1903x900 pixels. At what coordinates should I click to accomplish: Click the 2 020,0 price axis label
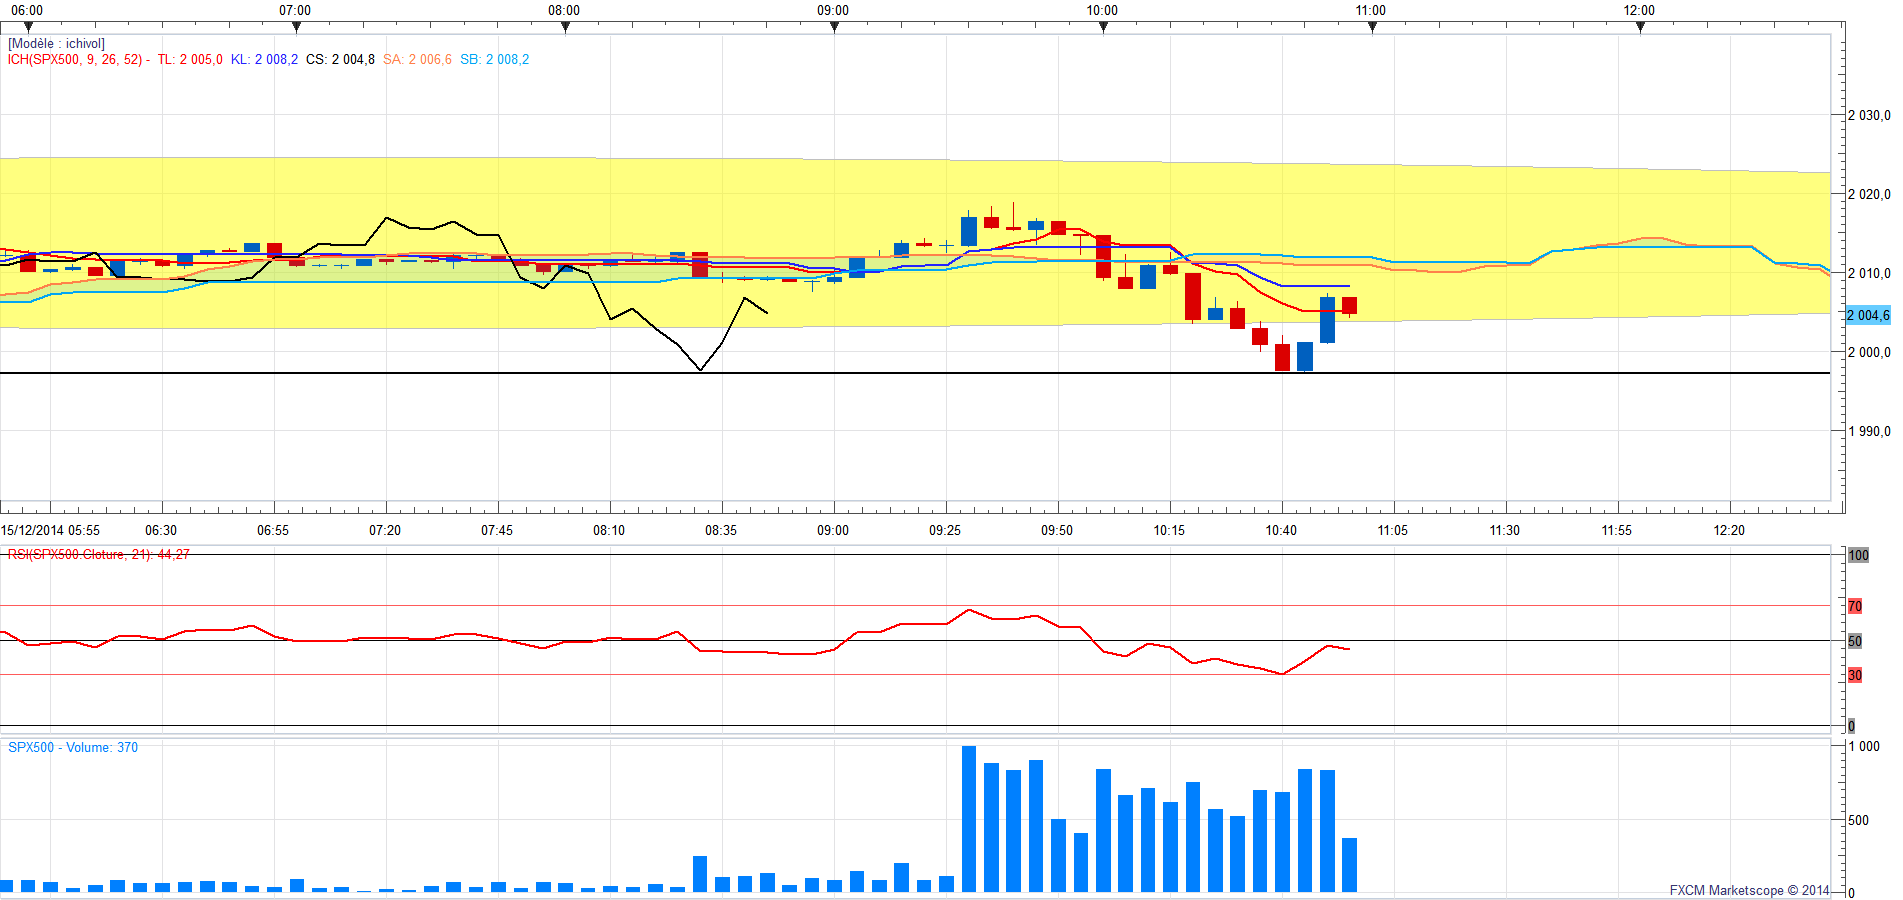point(1869,194)
